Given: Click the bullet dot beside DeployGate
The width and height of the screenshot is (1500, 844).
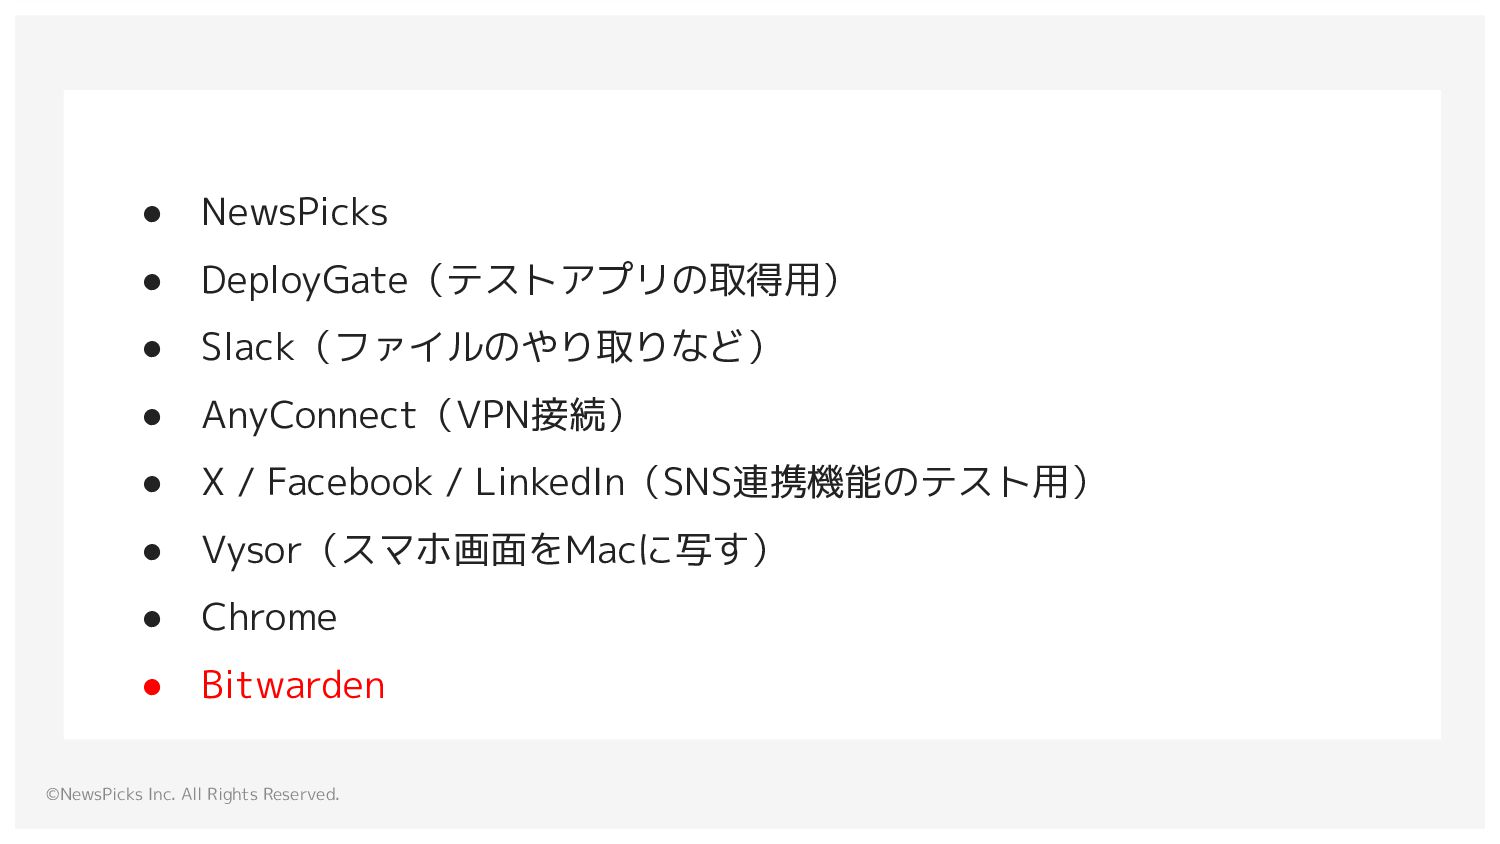Looking at the screenshot, I should (x=152, y=282).
